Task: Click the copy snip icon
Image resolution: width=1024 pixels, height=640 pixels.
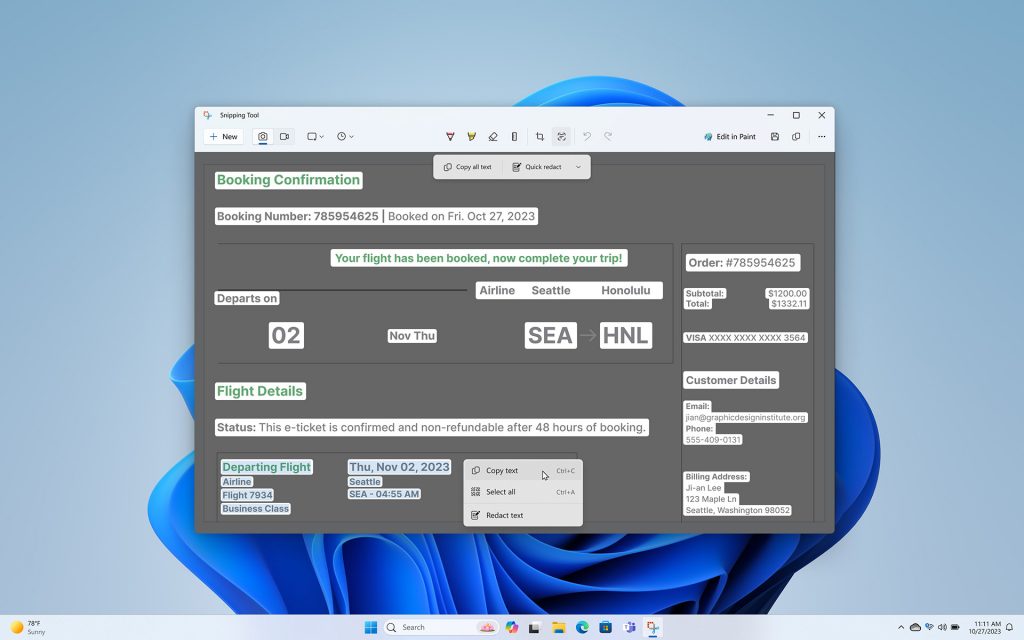Action: (796, 136)
